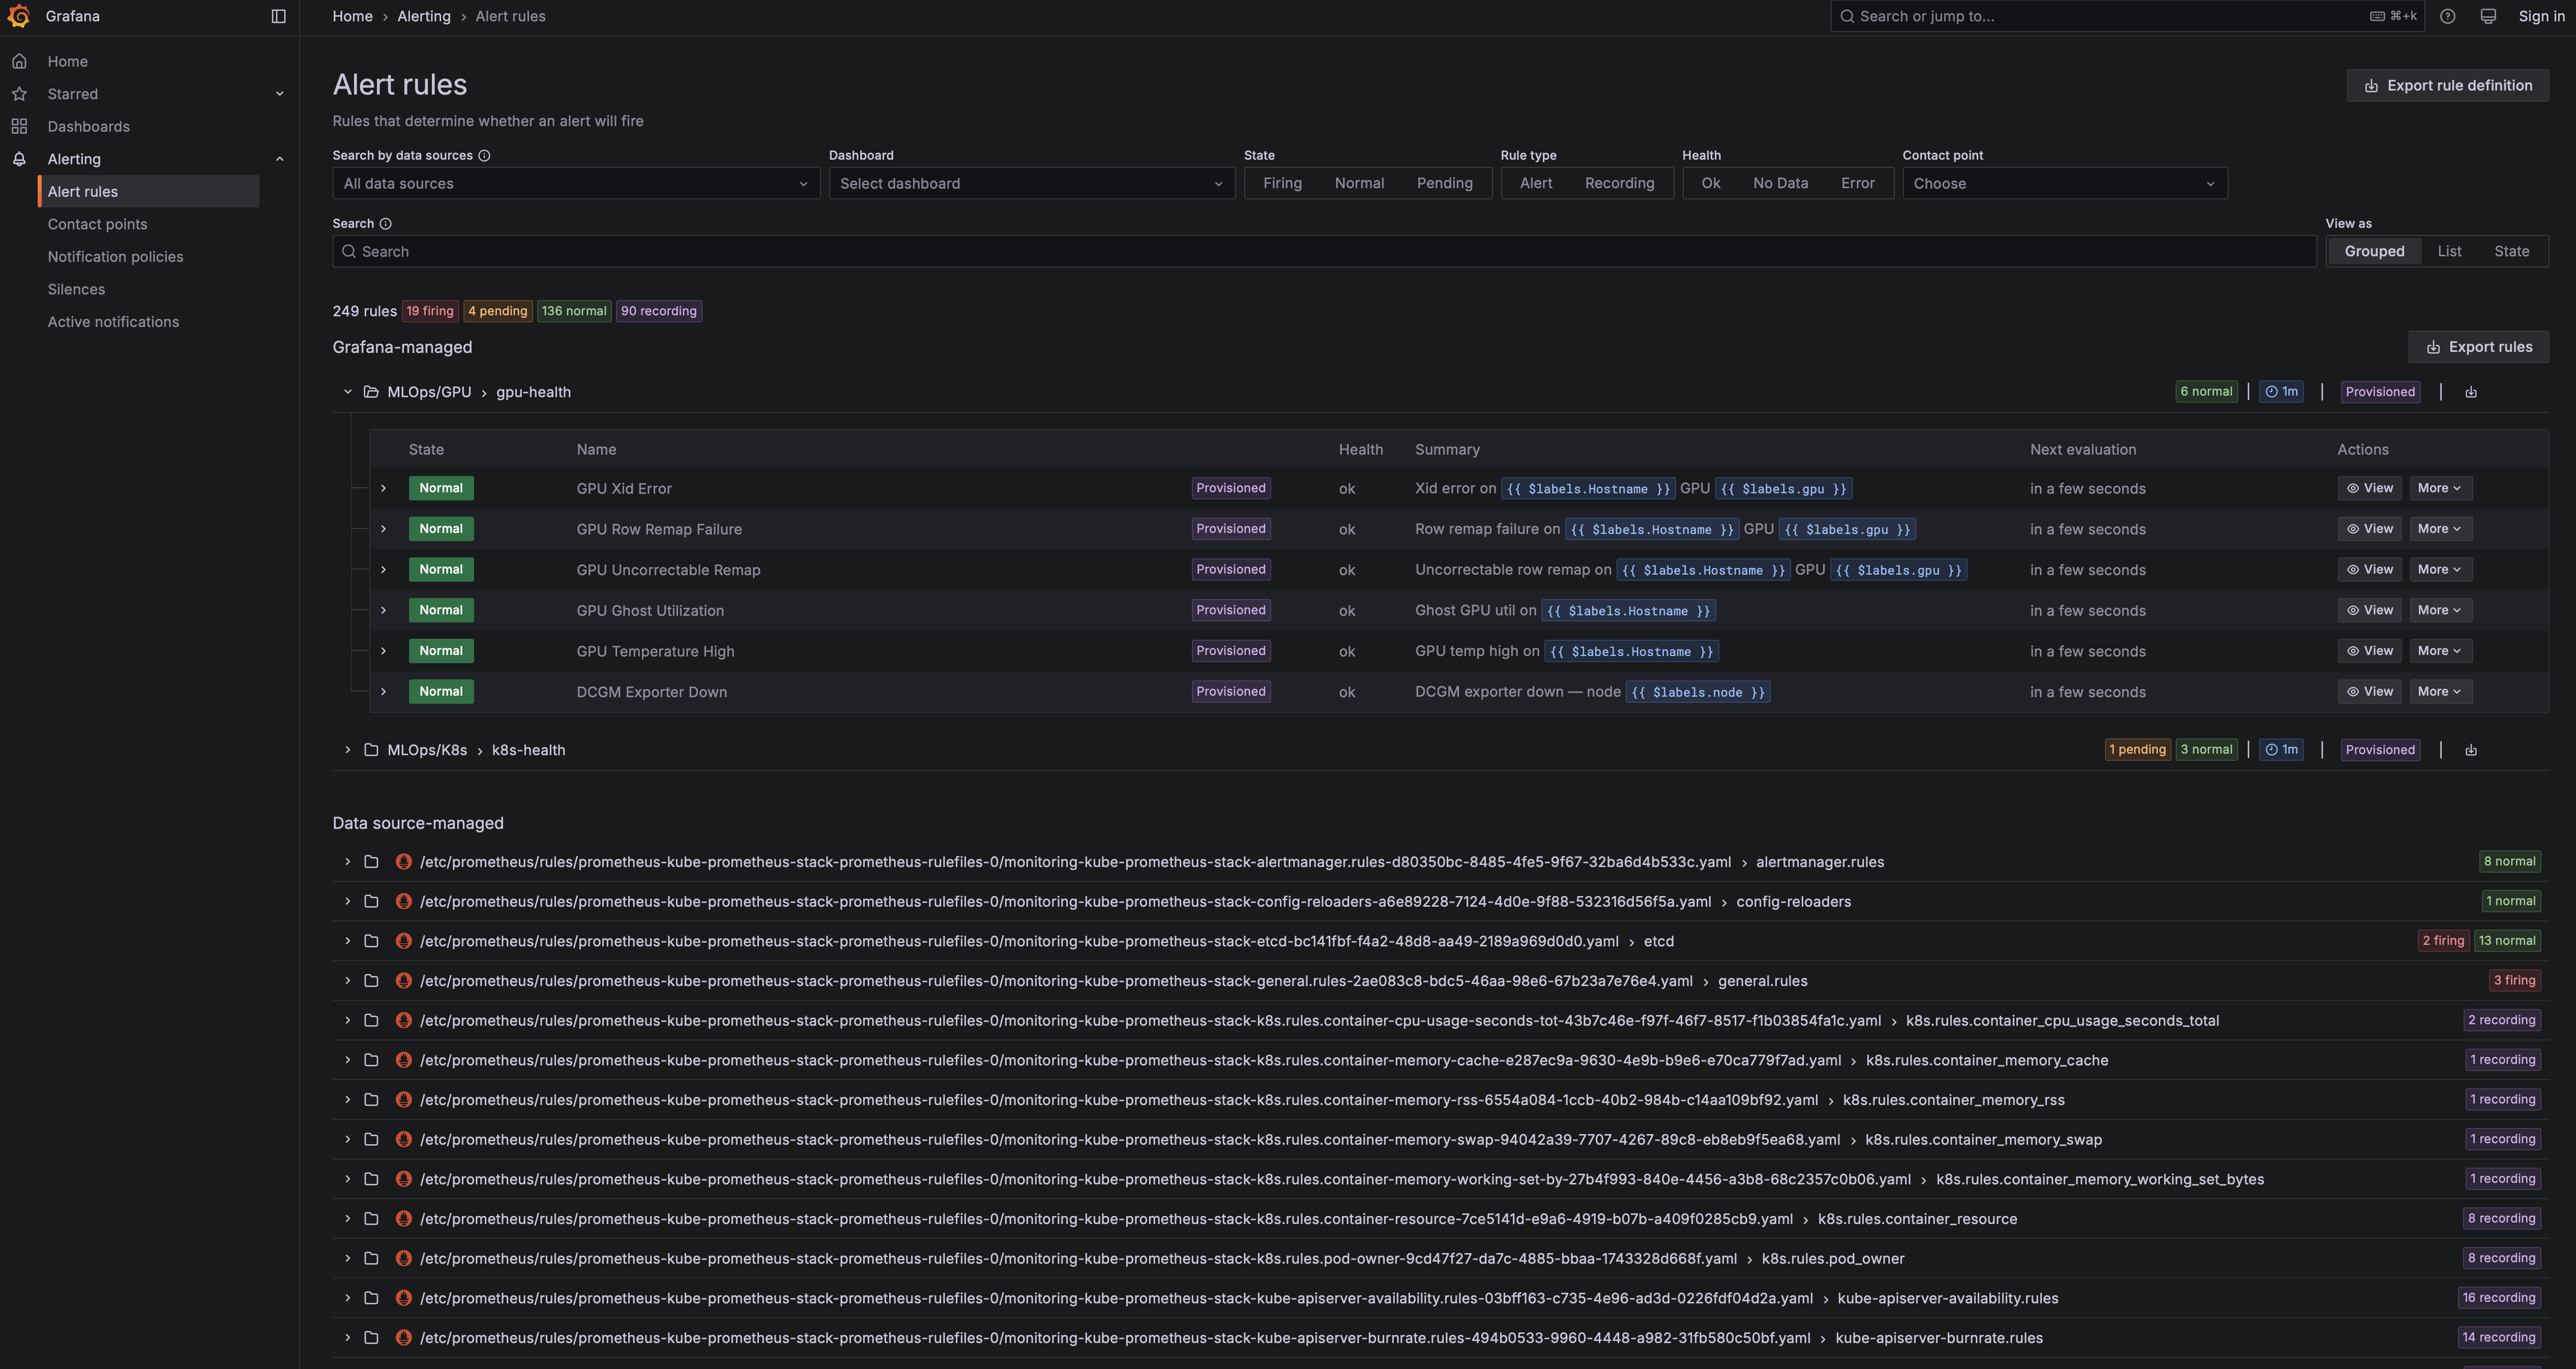View the DCGM Exporter Down rule
The height and width of the screenshot is (1369, 2576).
[x=2369, y=691]
